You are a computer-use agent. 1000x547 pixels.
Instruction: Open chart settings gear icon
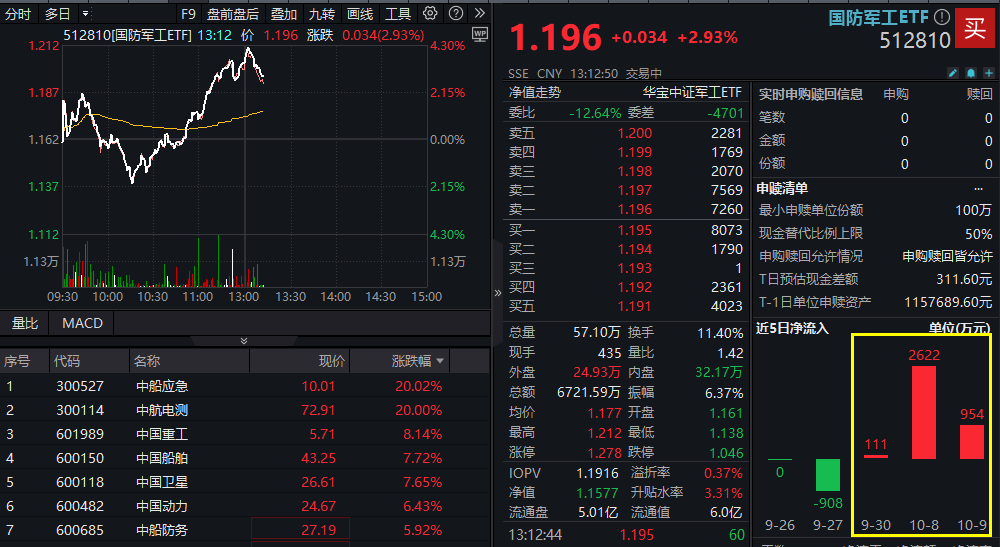[431, 14]
